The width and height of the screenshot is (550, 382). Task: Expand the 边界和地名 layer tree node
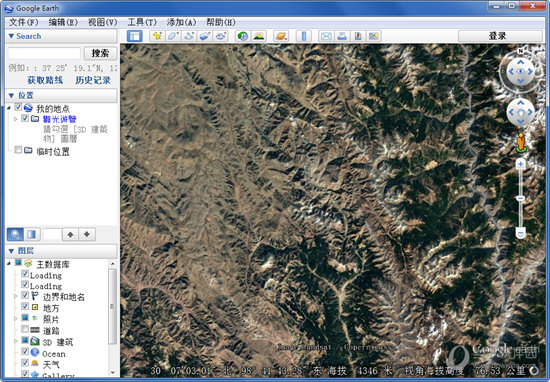pos(15,296)
